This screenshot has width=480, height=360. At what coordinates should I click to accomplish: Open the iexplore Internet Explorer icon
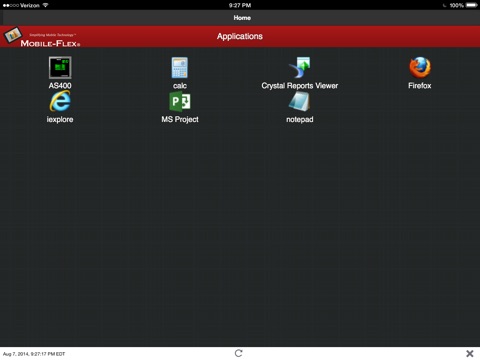point(60,101)
